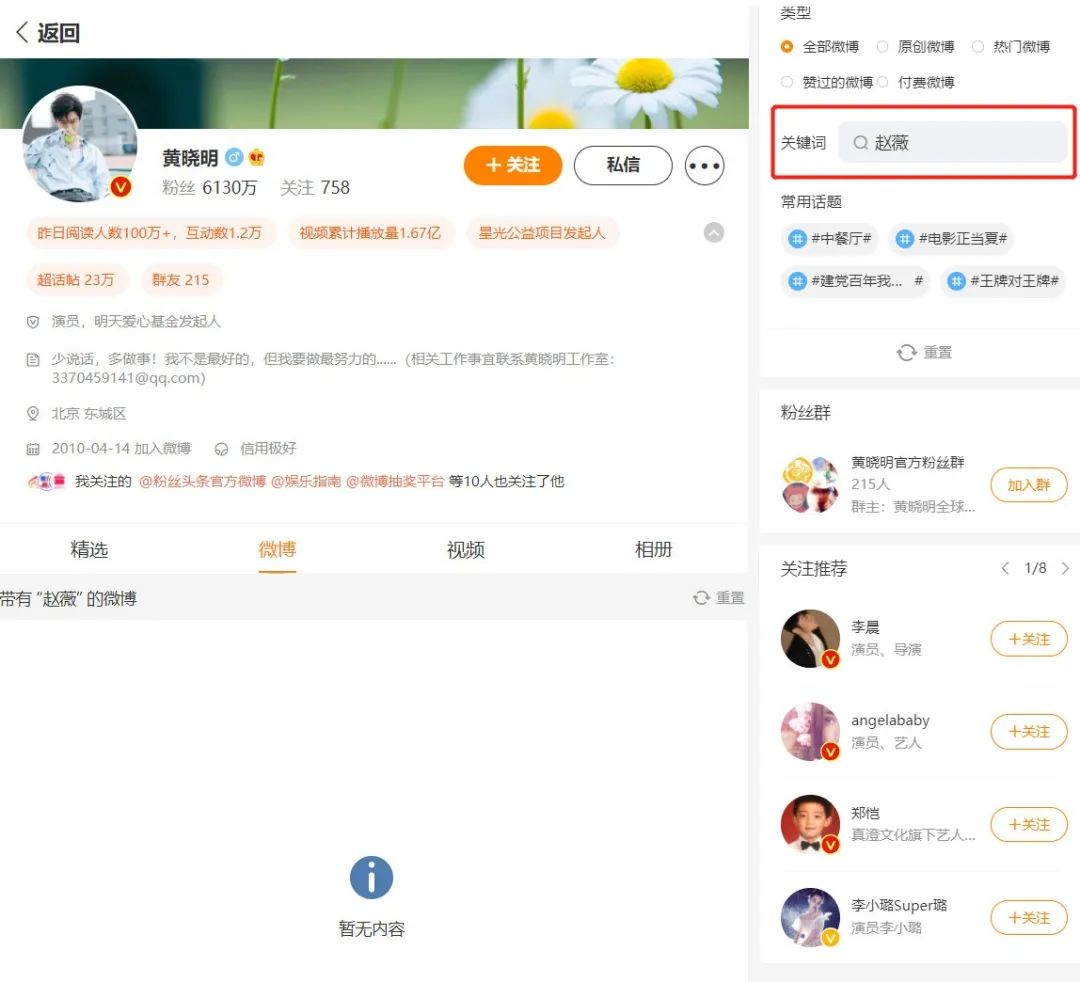Image resolution: width=1080 pixels, height=982 pixels.
Task: Open 李小璐Super璐 profile name link
Action: (x=899, y=906)
